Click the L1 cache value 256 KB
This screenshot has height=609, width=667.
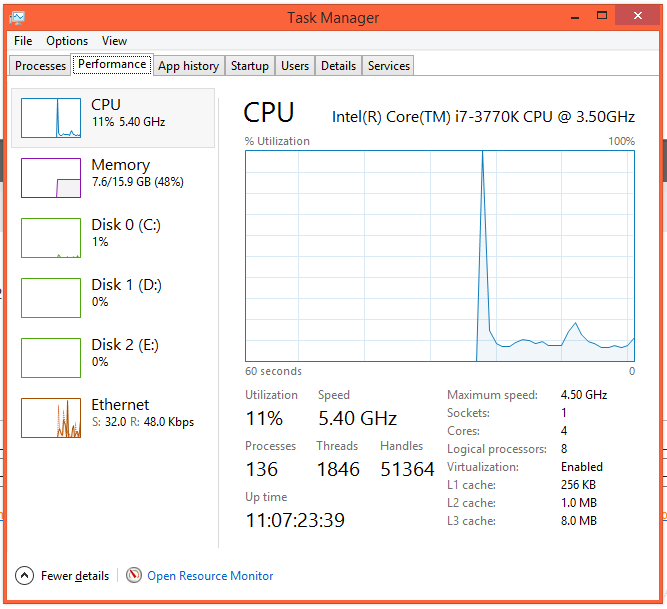pyautogui.click(x=578, y=485)
